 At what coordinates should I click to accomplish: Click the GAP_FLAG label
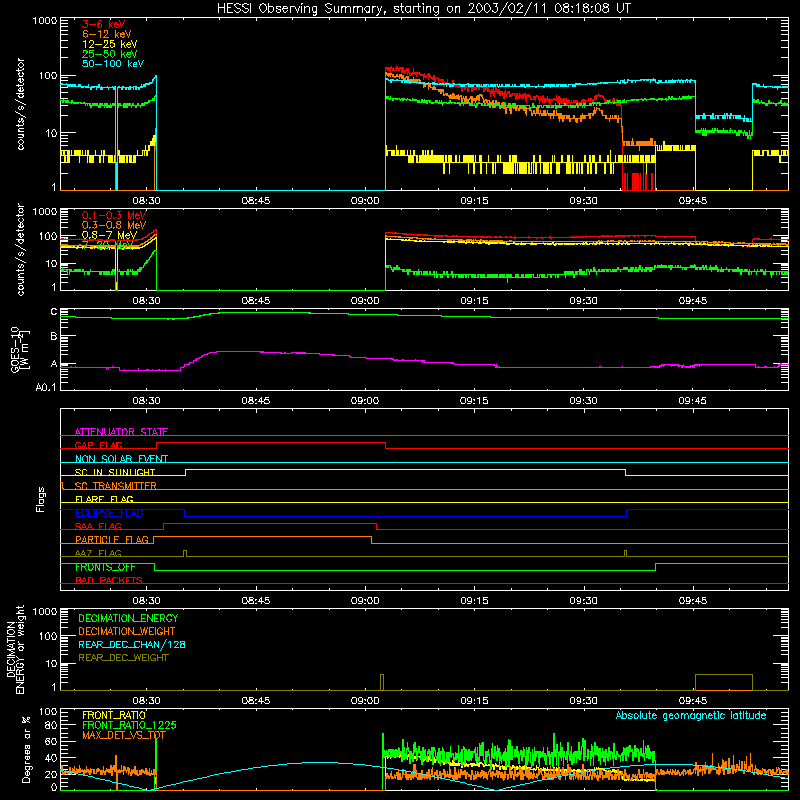tap(98, 445)
